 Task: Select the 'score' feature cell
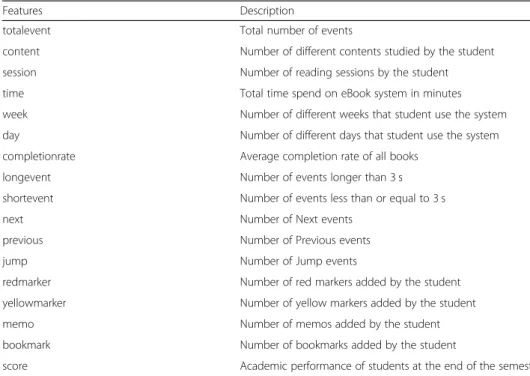click(15, 366)
